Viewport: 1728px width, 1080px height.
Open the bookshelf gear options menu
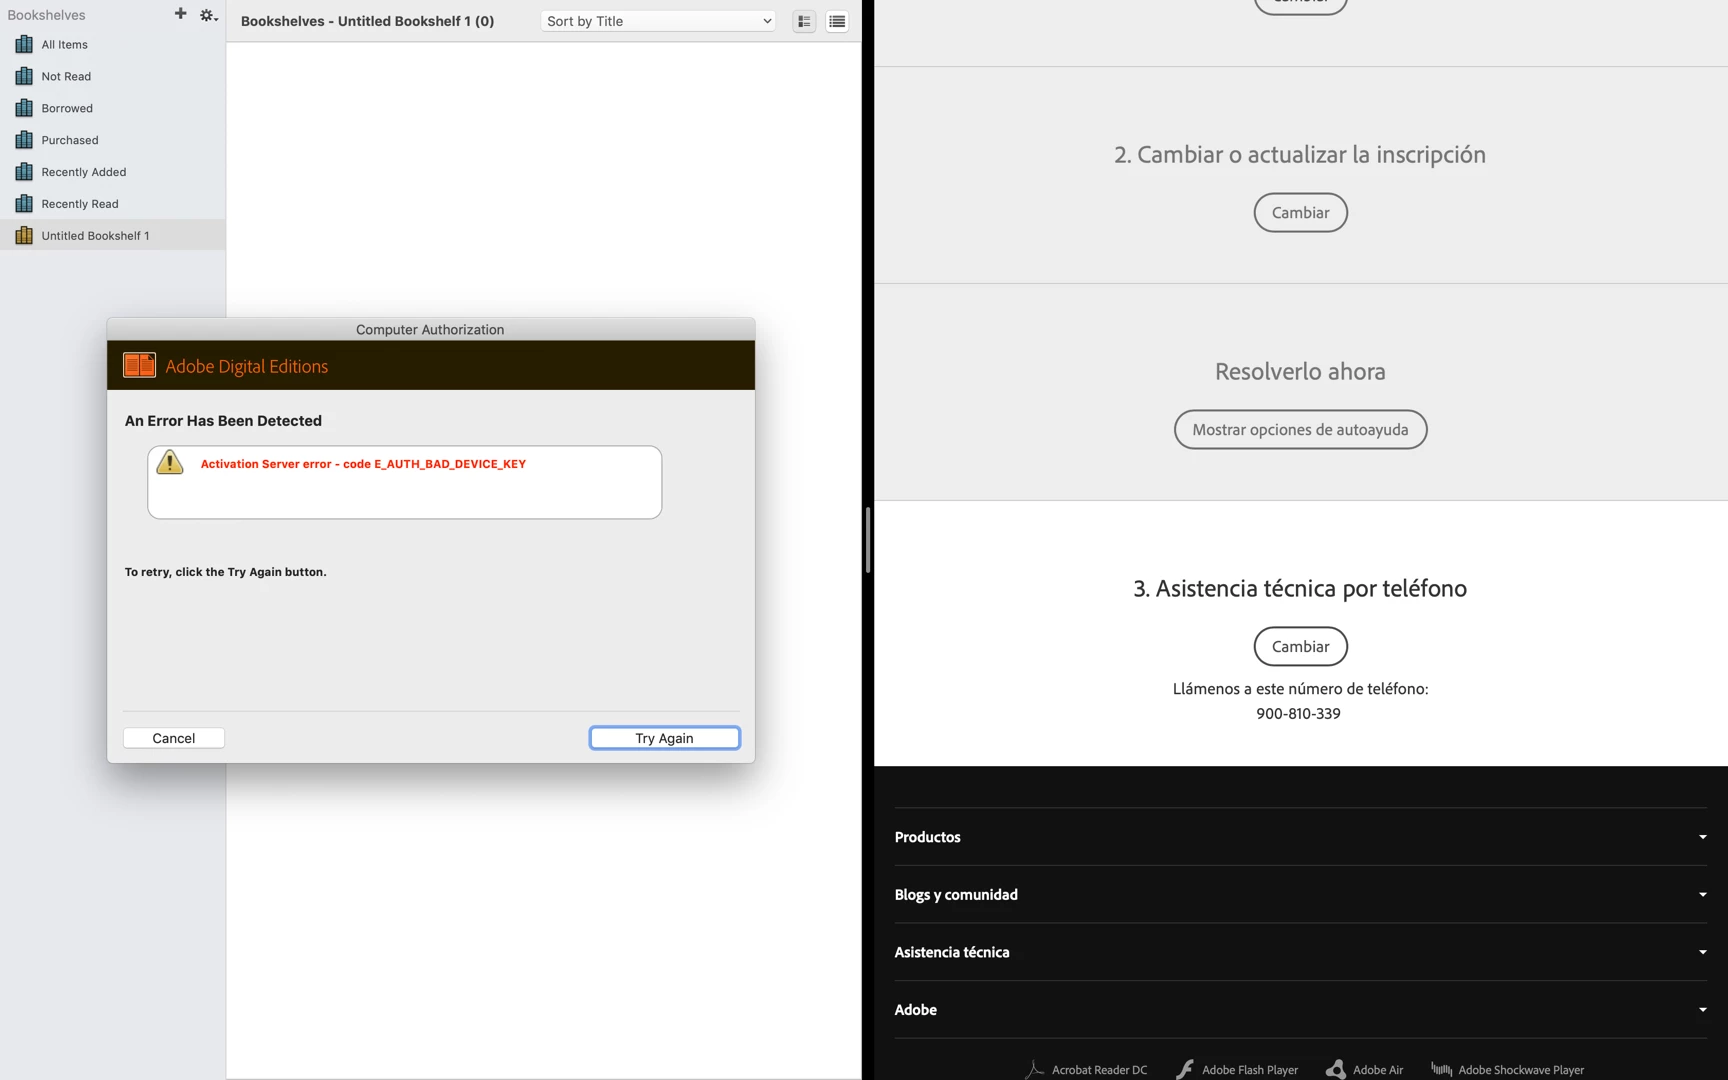(208, 15)
